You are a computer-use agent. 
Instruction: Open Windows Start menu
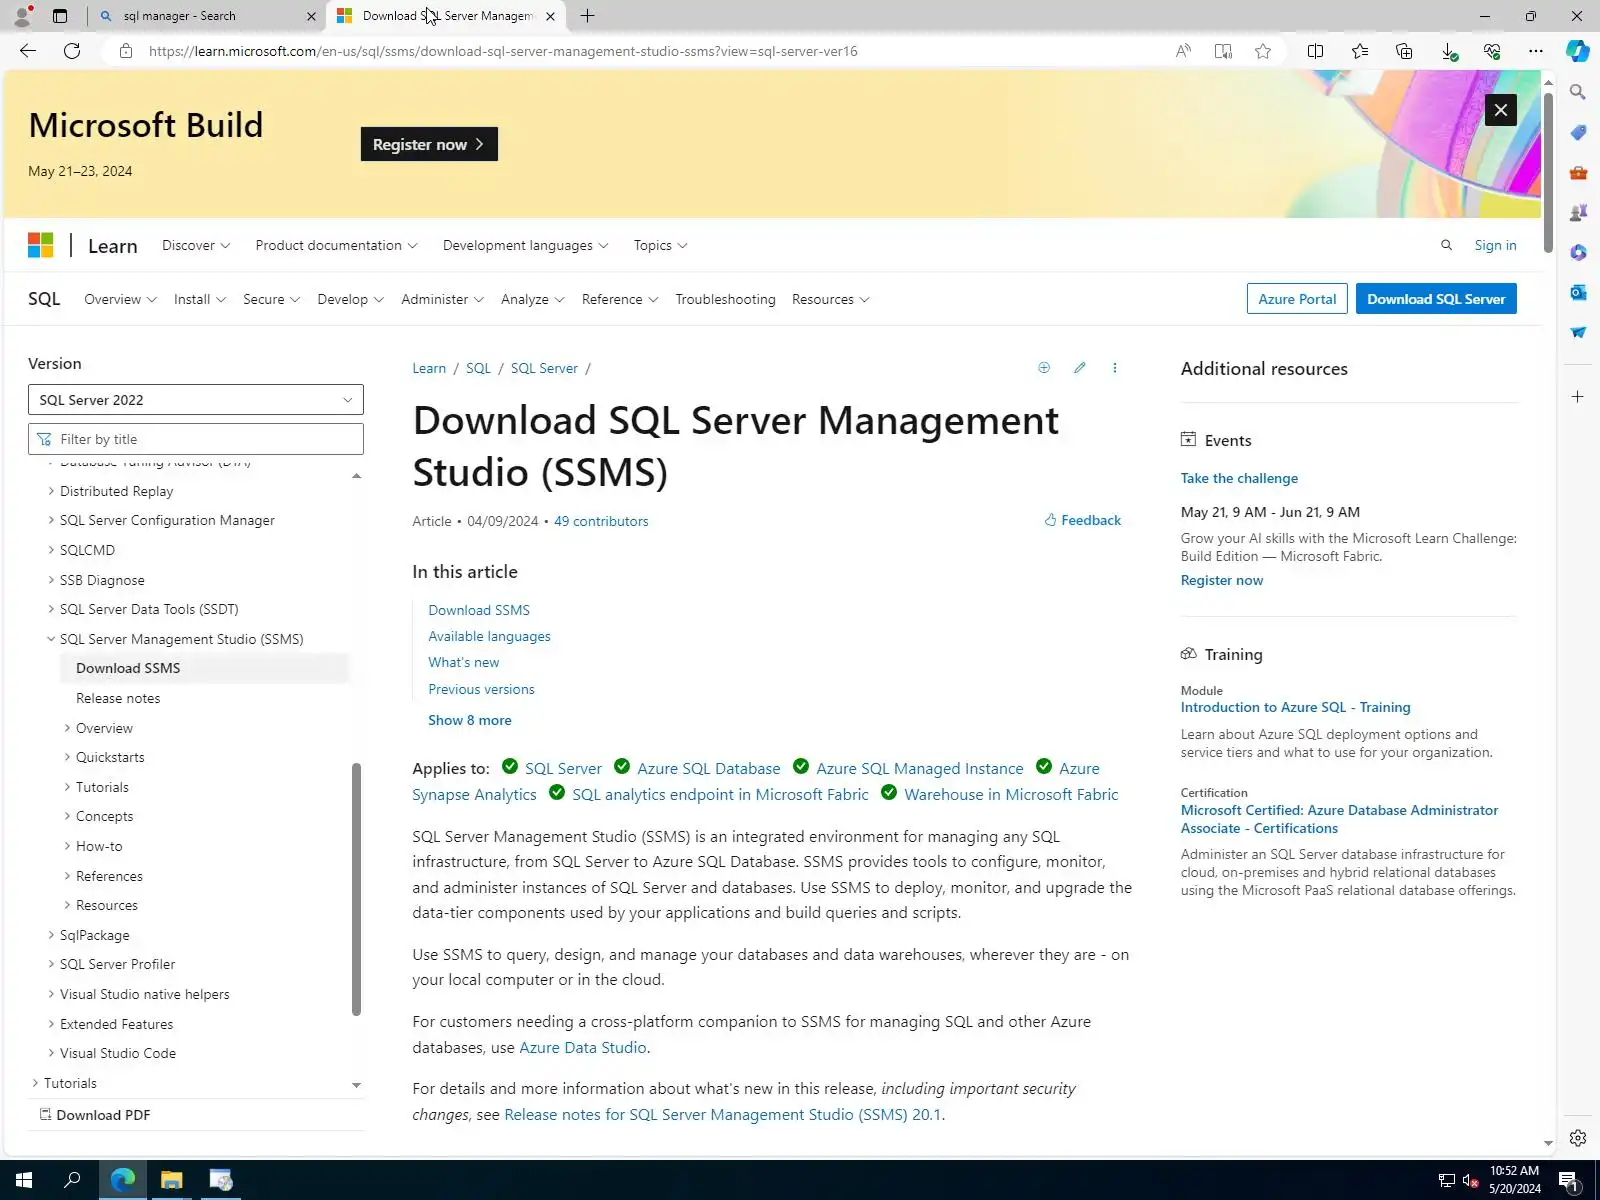pos(24,1180)
